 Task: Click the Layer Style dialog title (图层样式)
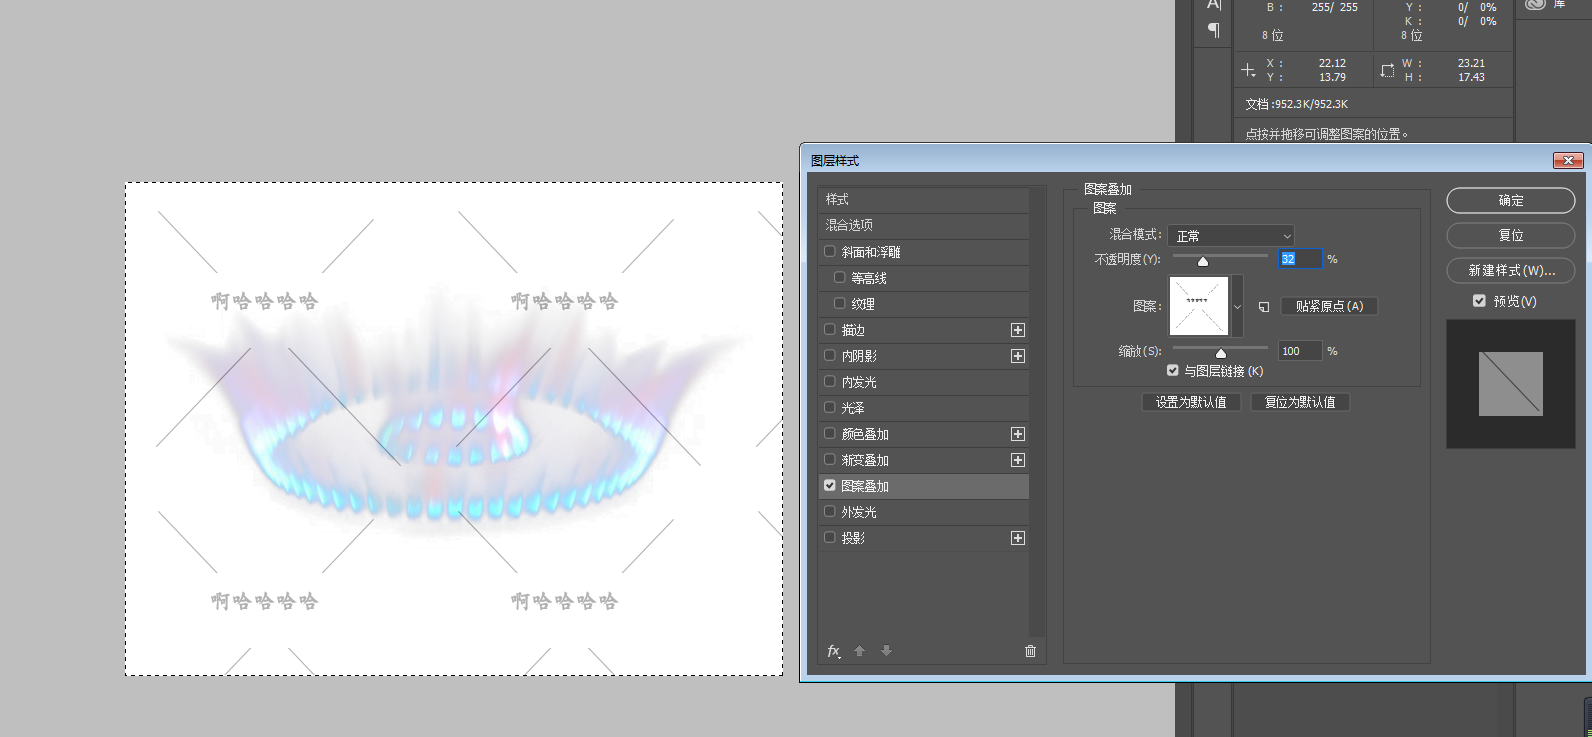tap(835, 161)
